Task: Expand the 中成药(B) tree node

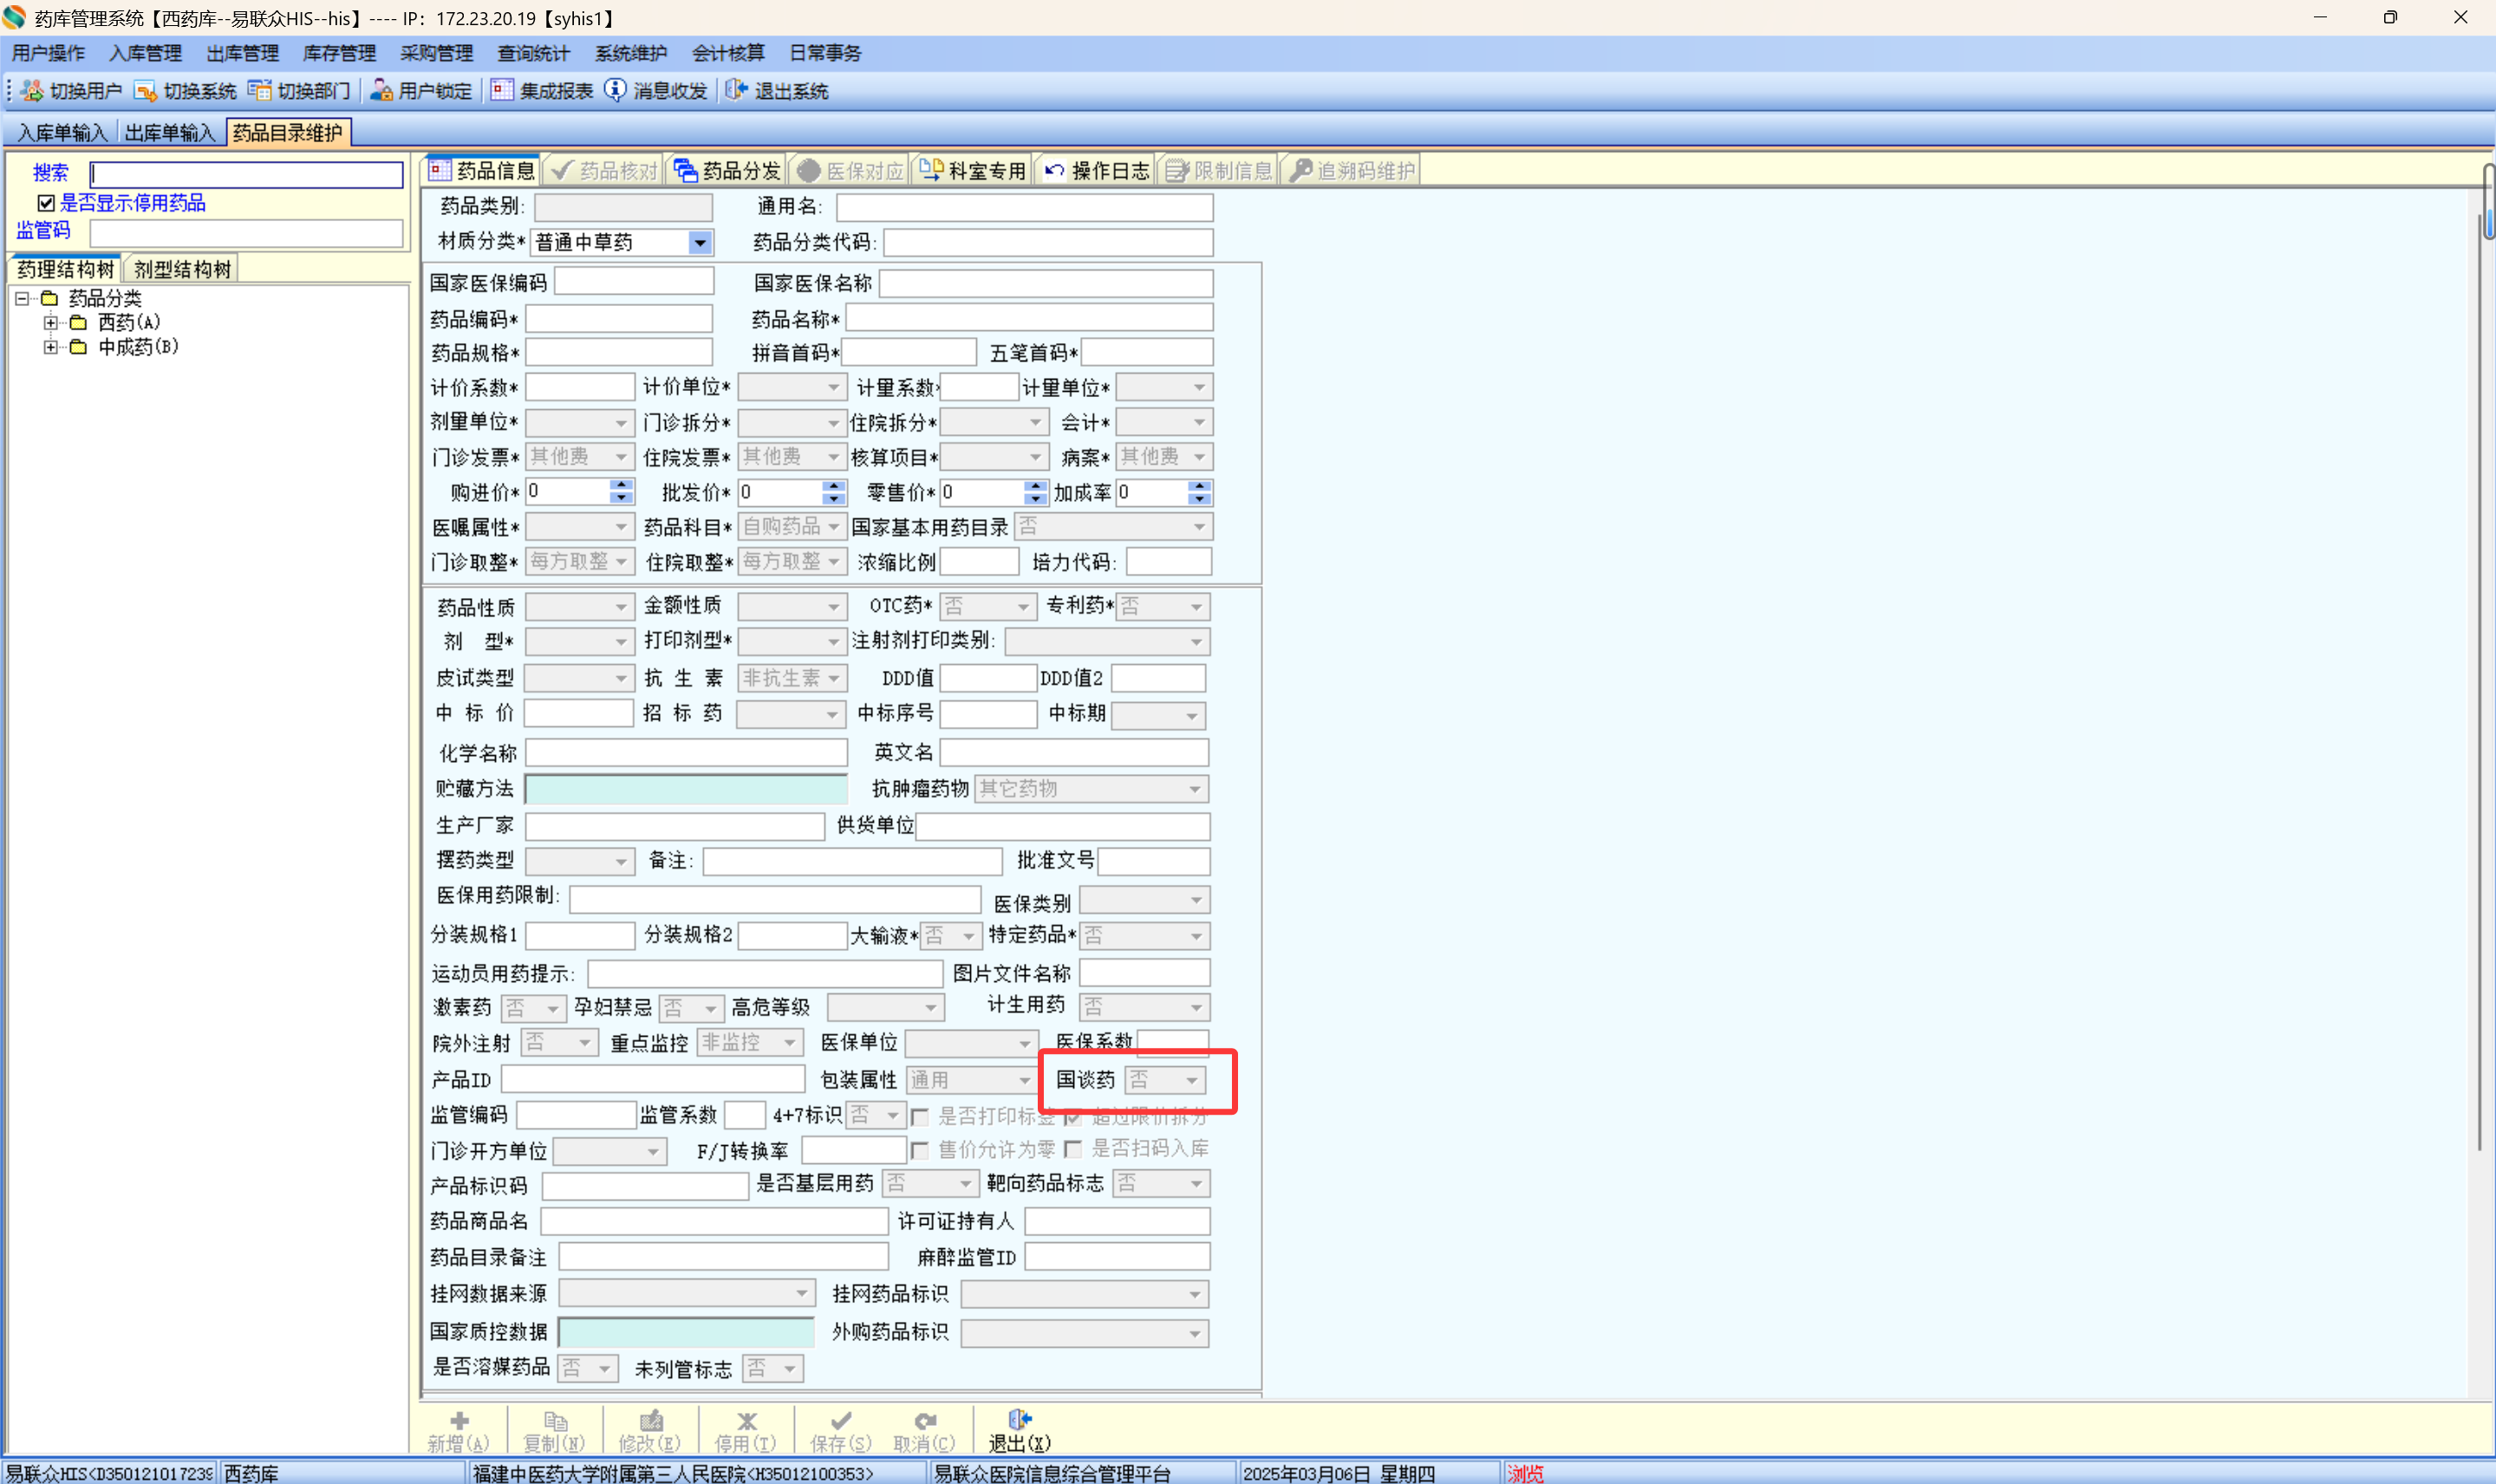Action: 50,347
